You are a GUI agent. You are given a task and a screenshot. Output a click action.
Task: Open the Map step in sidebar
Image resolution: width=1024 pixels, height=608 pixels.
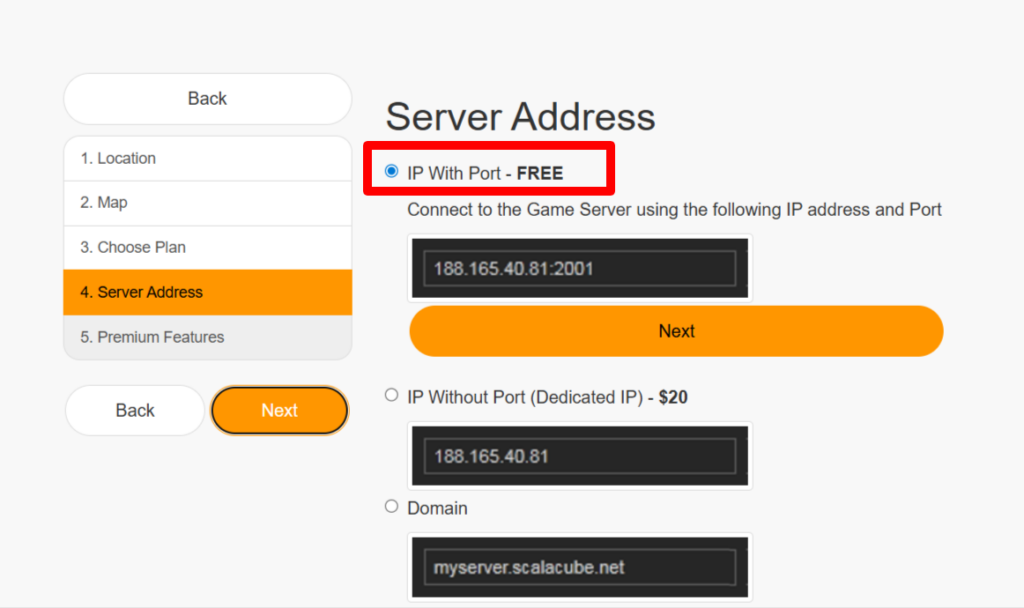point(207,203)
